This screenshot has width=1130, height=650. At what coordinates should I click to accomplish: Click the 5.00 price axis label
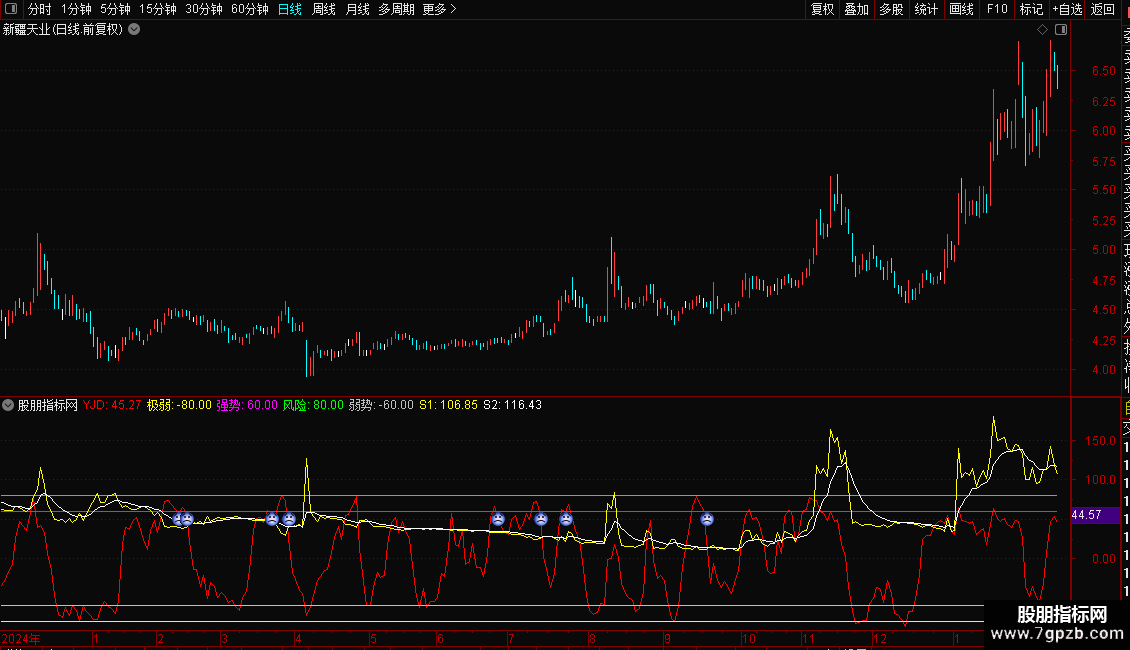pyautogui.click(x=1103, y=250)
